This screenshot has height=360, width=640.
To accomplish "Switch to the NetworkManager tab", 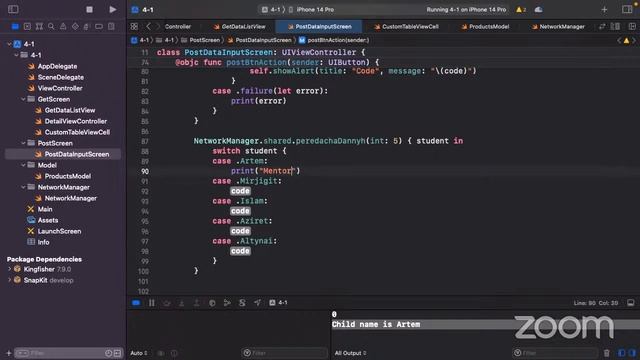I will (558, 27).
